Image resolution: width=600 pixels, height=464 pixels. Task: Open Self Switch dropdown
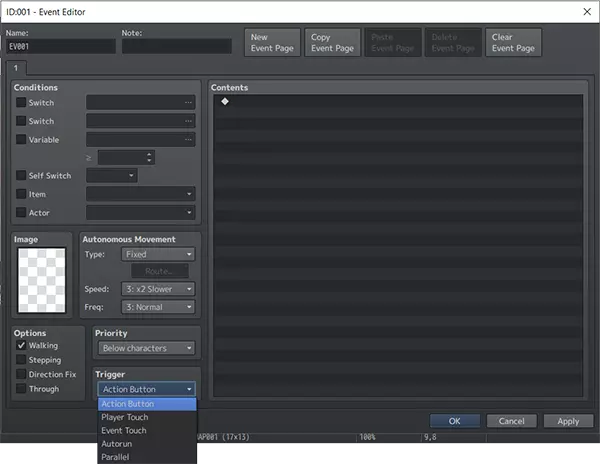pos(111,176)
